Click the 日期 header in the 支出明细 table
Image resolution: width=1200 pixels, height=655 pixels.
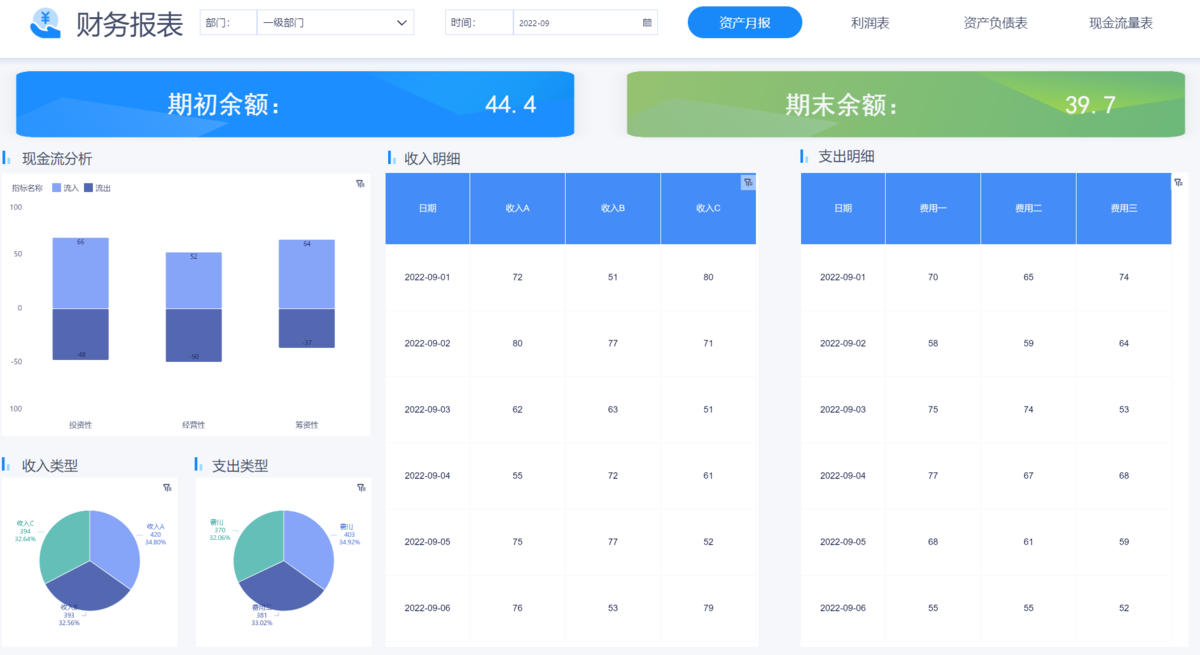843,208
